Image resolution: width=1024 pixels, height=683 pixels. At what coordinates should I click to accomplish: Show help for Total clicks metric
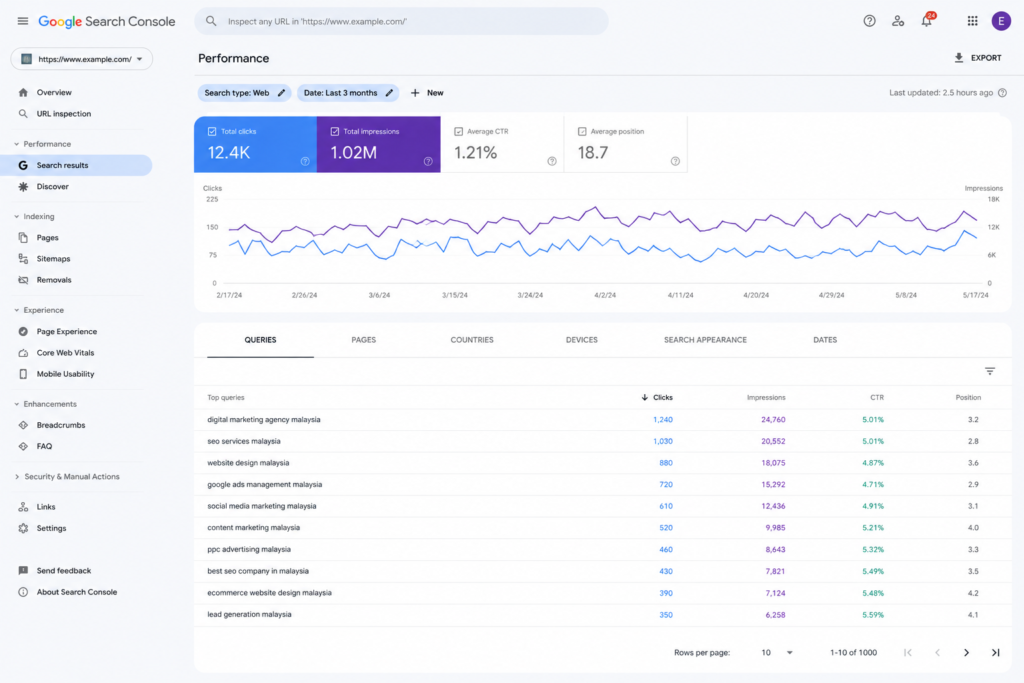pos(305,161)
